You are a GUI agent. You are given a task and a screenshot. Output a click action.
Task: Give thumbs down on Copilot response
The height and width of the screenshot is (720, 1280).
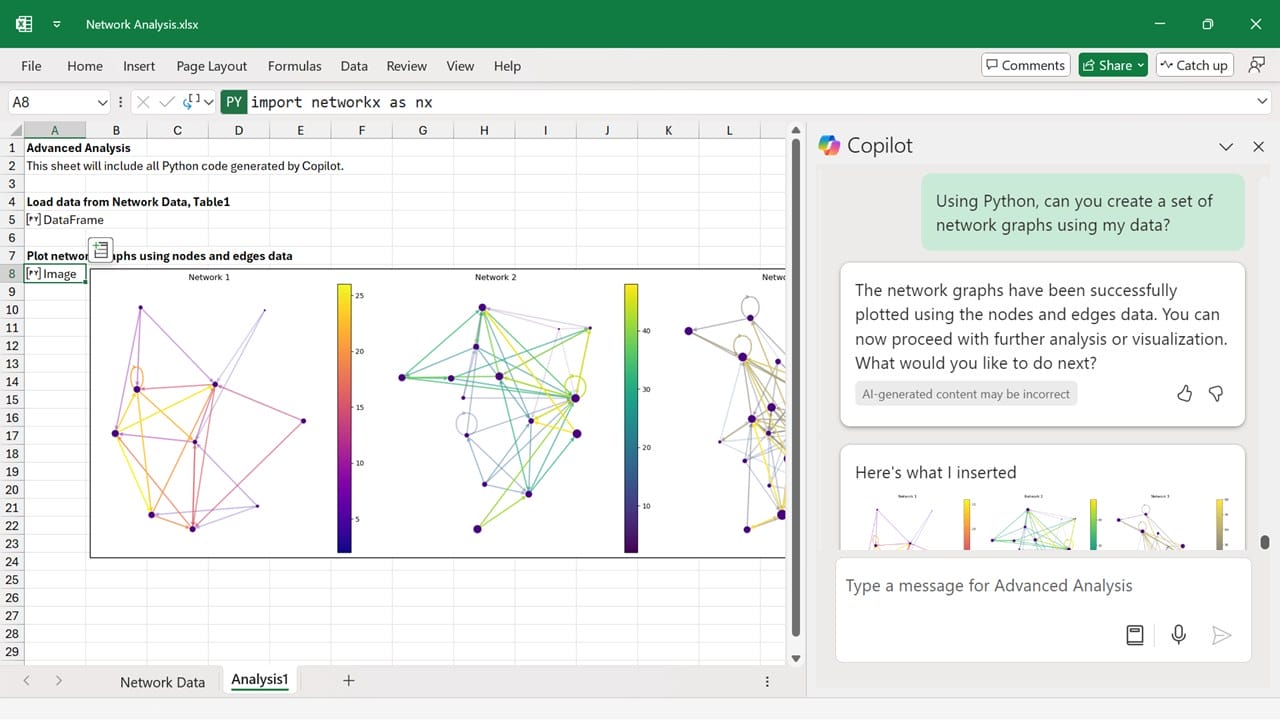[1215, 393]
